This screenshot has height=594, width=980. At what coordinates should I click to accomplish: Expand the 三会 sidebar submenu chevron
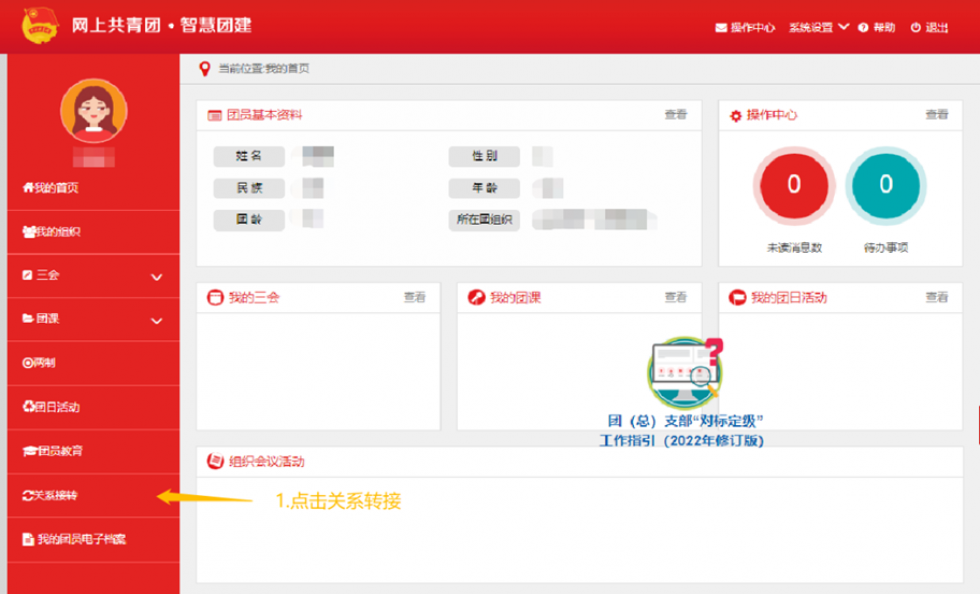156,277
